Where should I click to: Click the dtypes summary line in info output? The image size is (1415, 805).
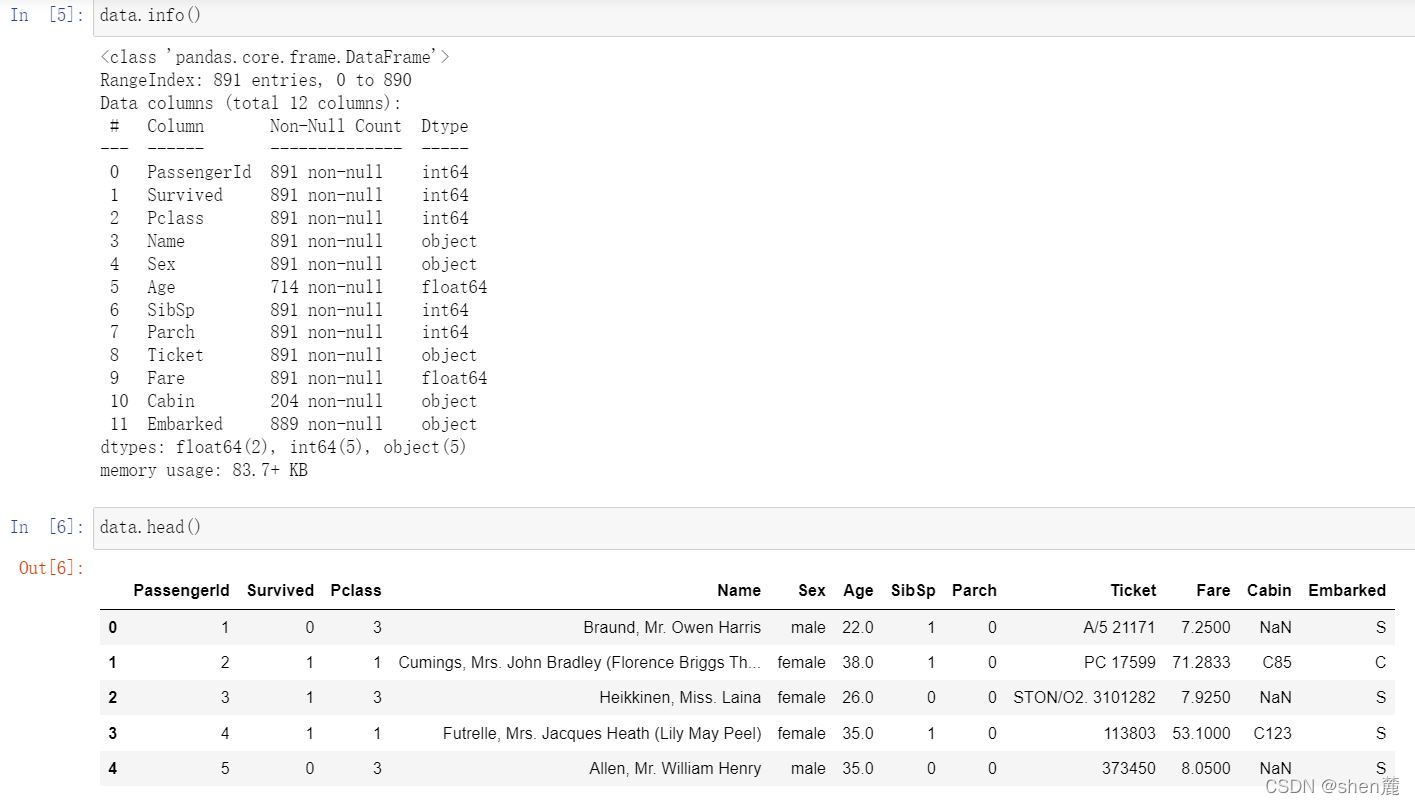coord(284,447)
